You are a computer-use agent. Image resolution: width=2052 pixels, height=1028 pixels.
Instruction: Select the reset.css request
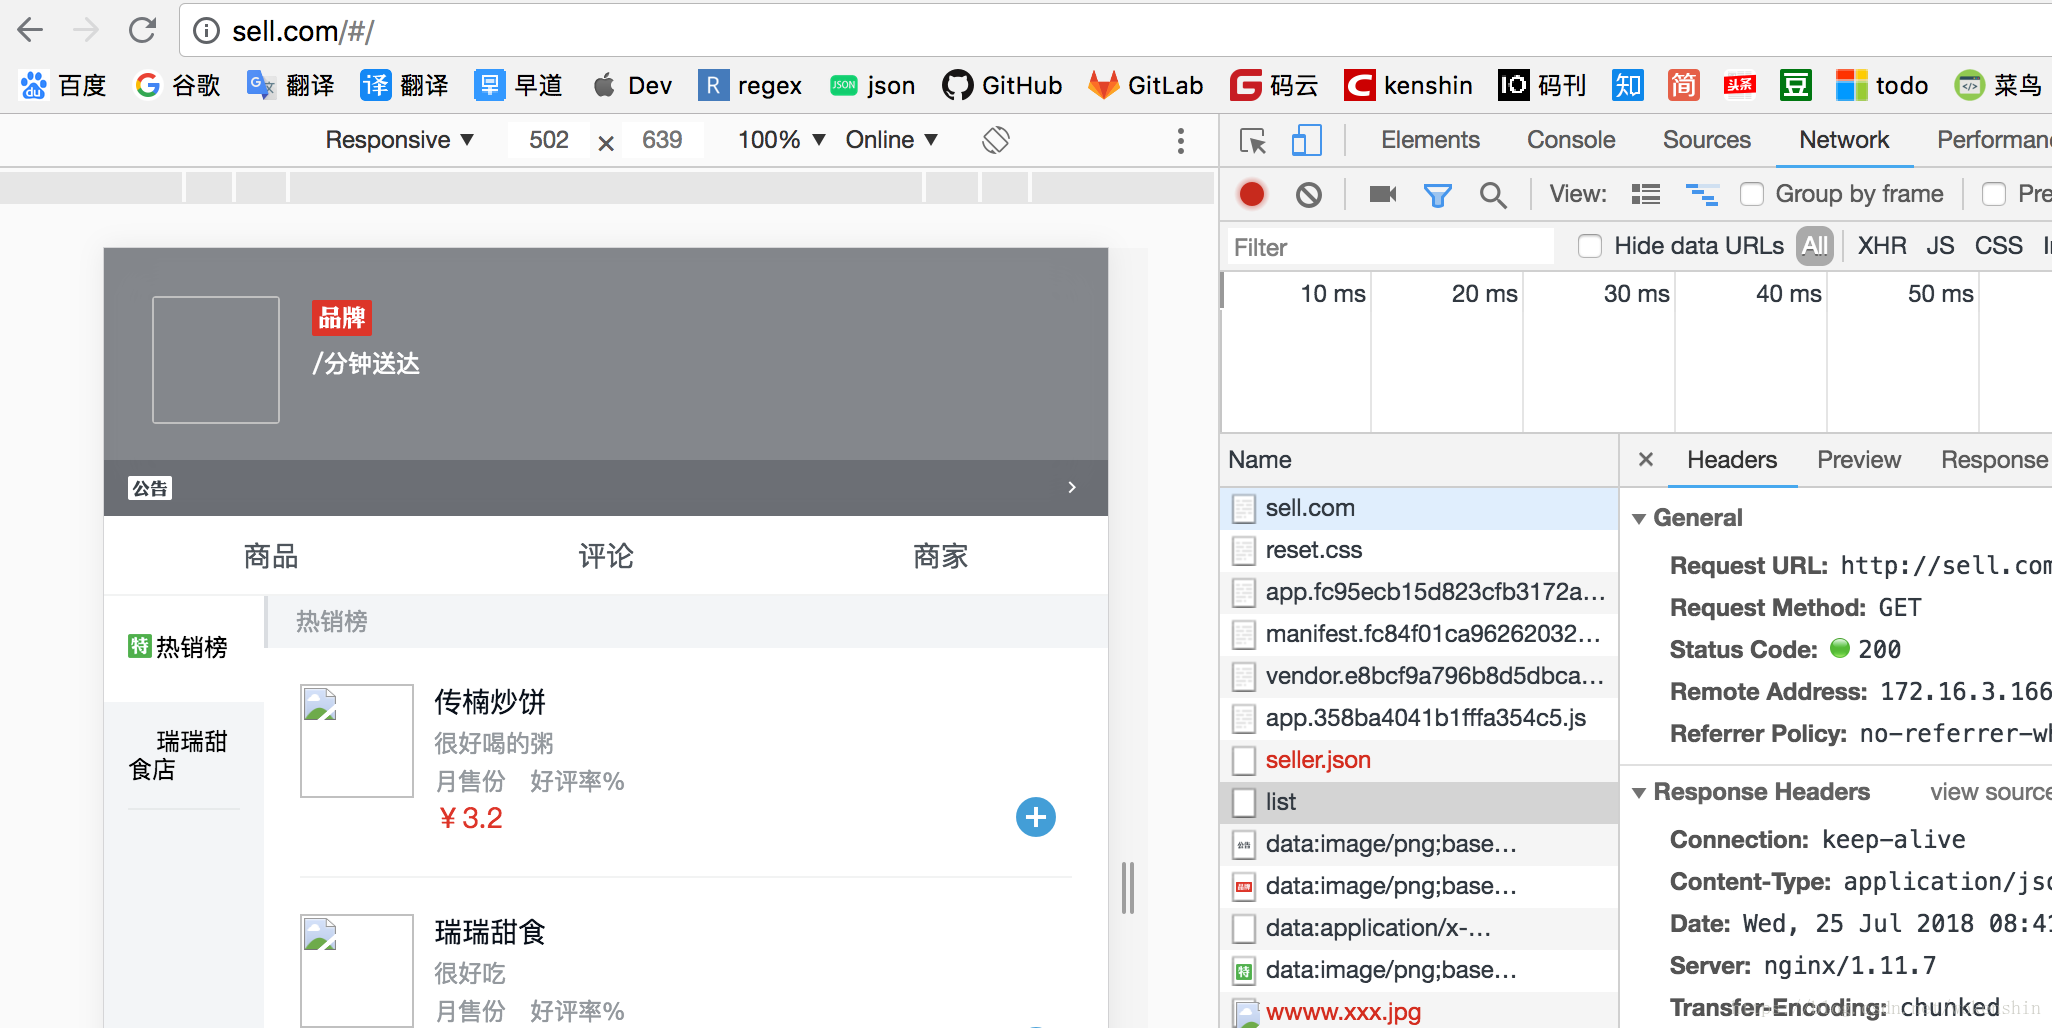click(1419, 550)
